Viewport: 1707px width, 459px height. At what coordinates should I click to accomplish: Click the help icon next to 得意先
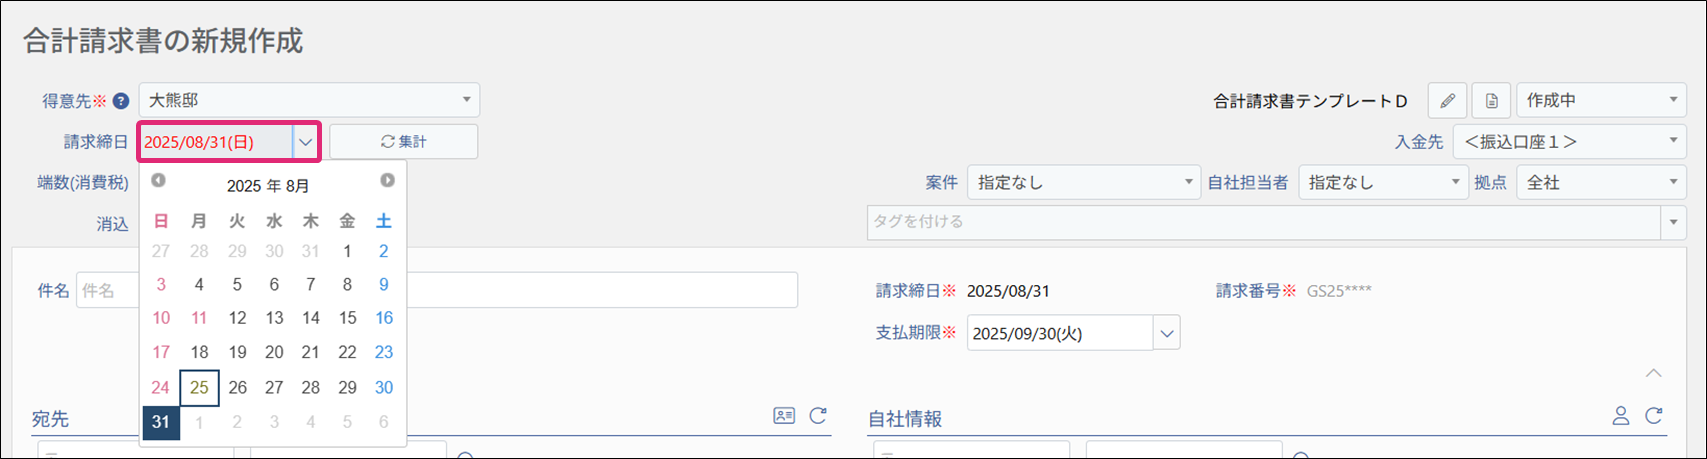click(121, 101)
